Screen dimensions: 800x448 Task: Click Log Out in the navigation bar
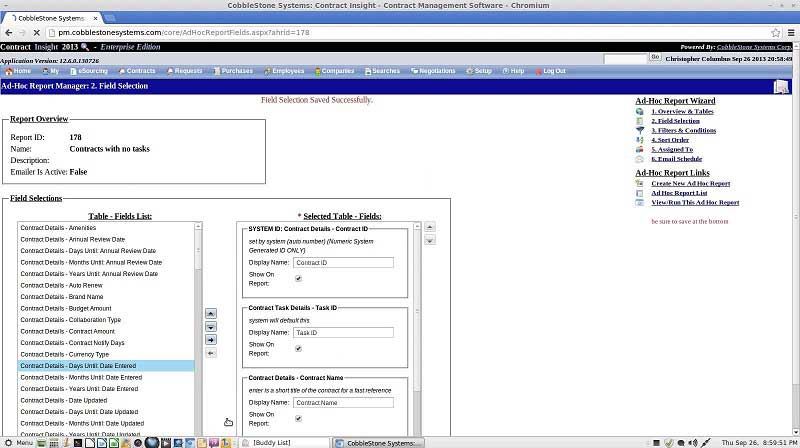tap(551, 71)
